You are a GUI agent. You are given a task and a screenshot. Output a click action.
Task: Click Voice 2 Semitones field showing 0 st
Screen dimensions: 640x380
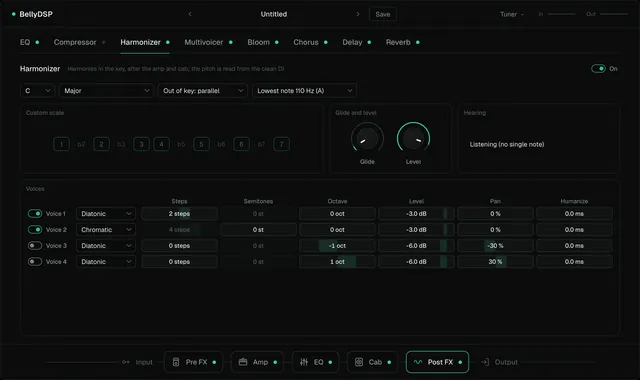pyautogui.click(x=258, y=229)
